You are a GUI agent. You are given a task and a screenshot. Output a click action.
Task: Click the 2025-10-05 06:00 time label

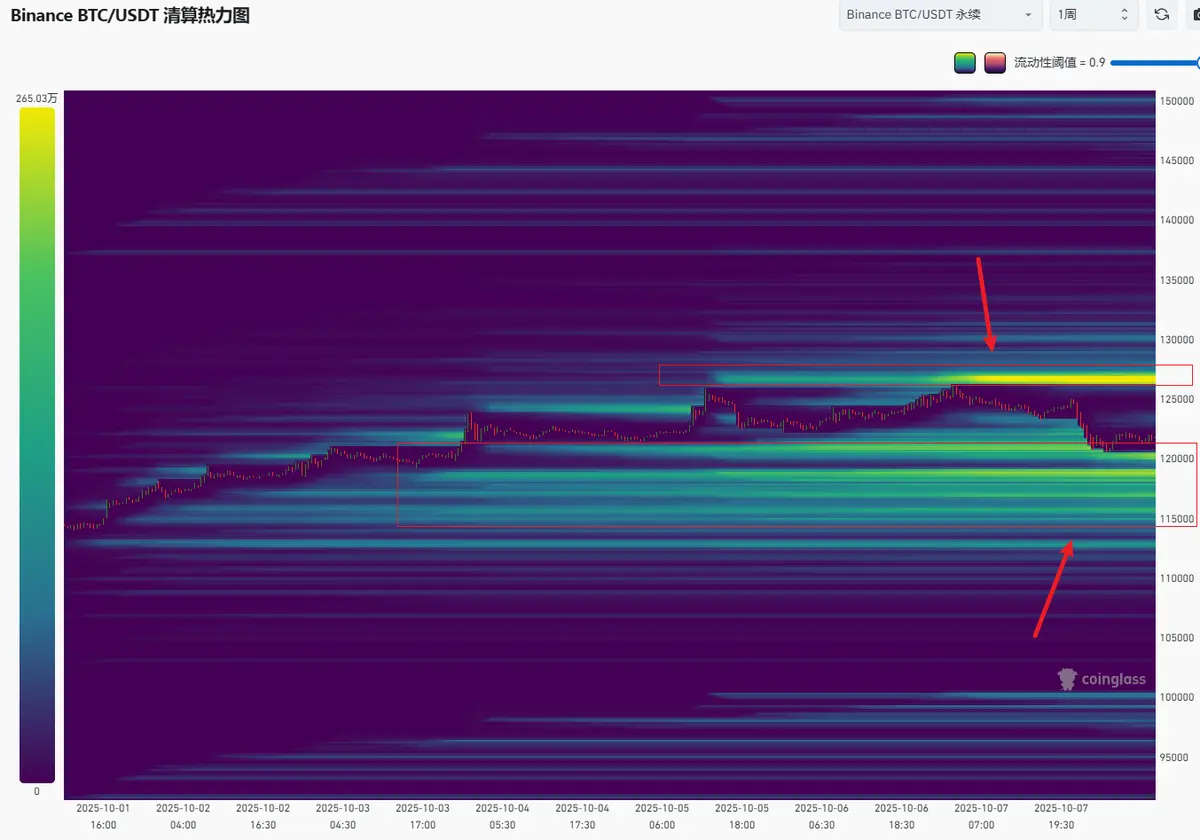(662, 816)
